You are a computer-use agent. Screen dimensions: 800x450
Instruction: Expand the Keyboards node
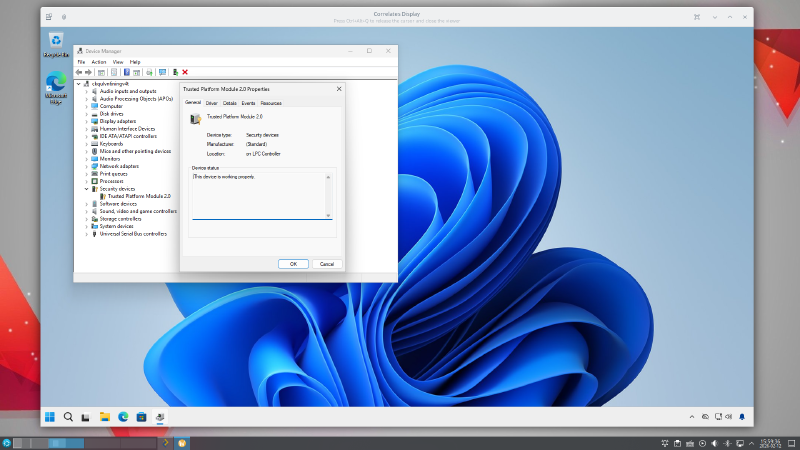click(x=86, y=144)
